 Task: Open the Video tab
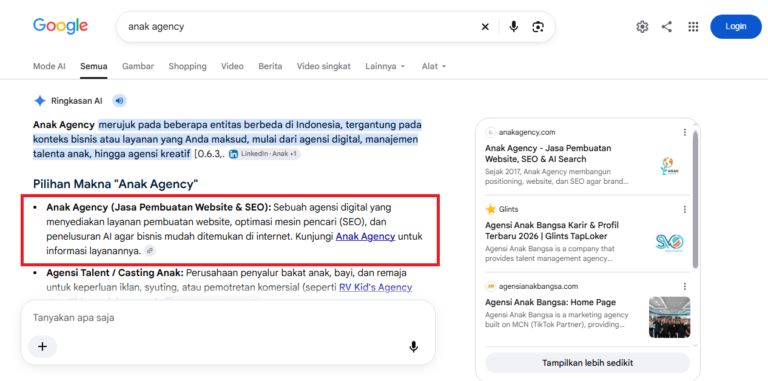(x=232, y=66)
